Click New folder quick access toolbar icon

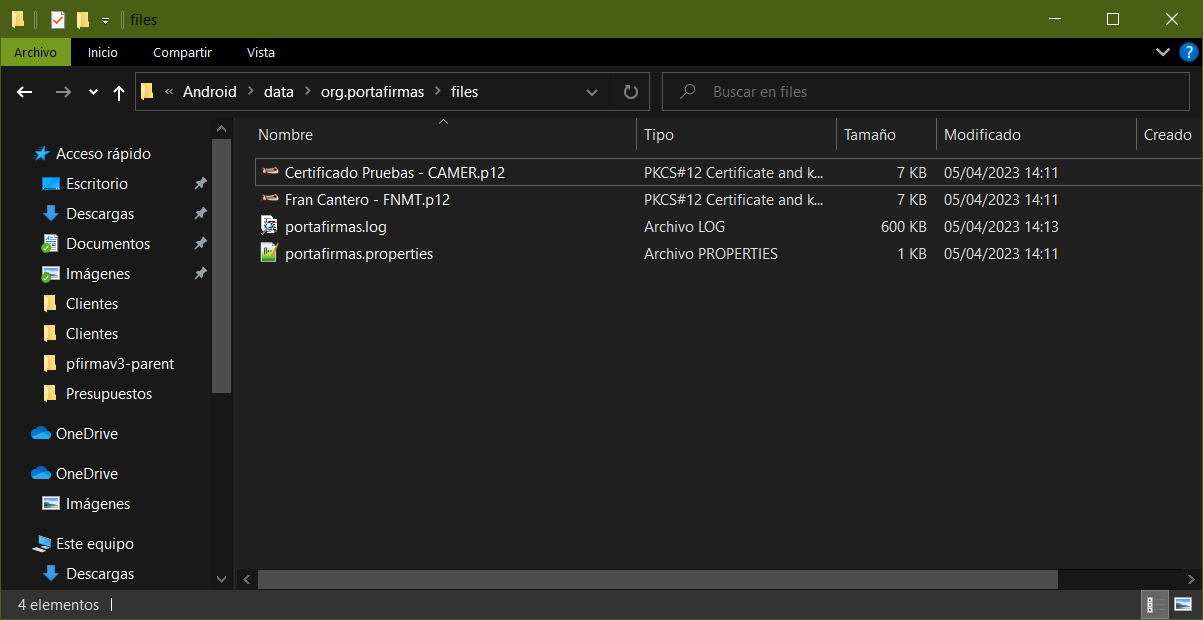pos(83,19)
